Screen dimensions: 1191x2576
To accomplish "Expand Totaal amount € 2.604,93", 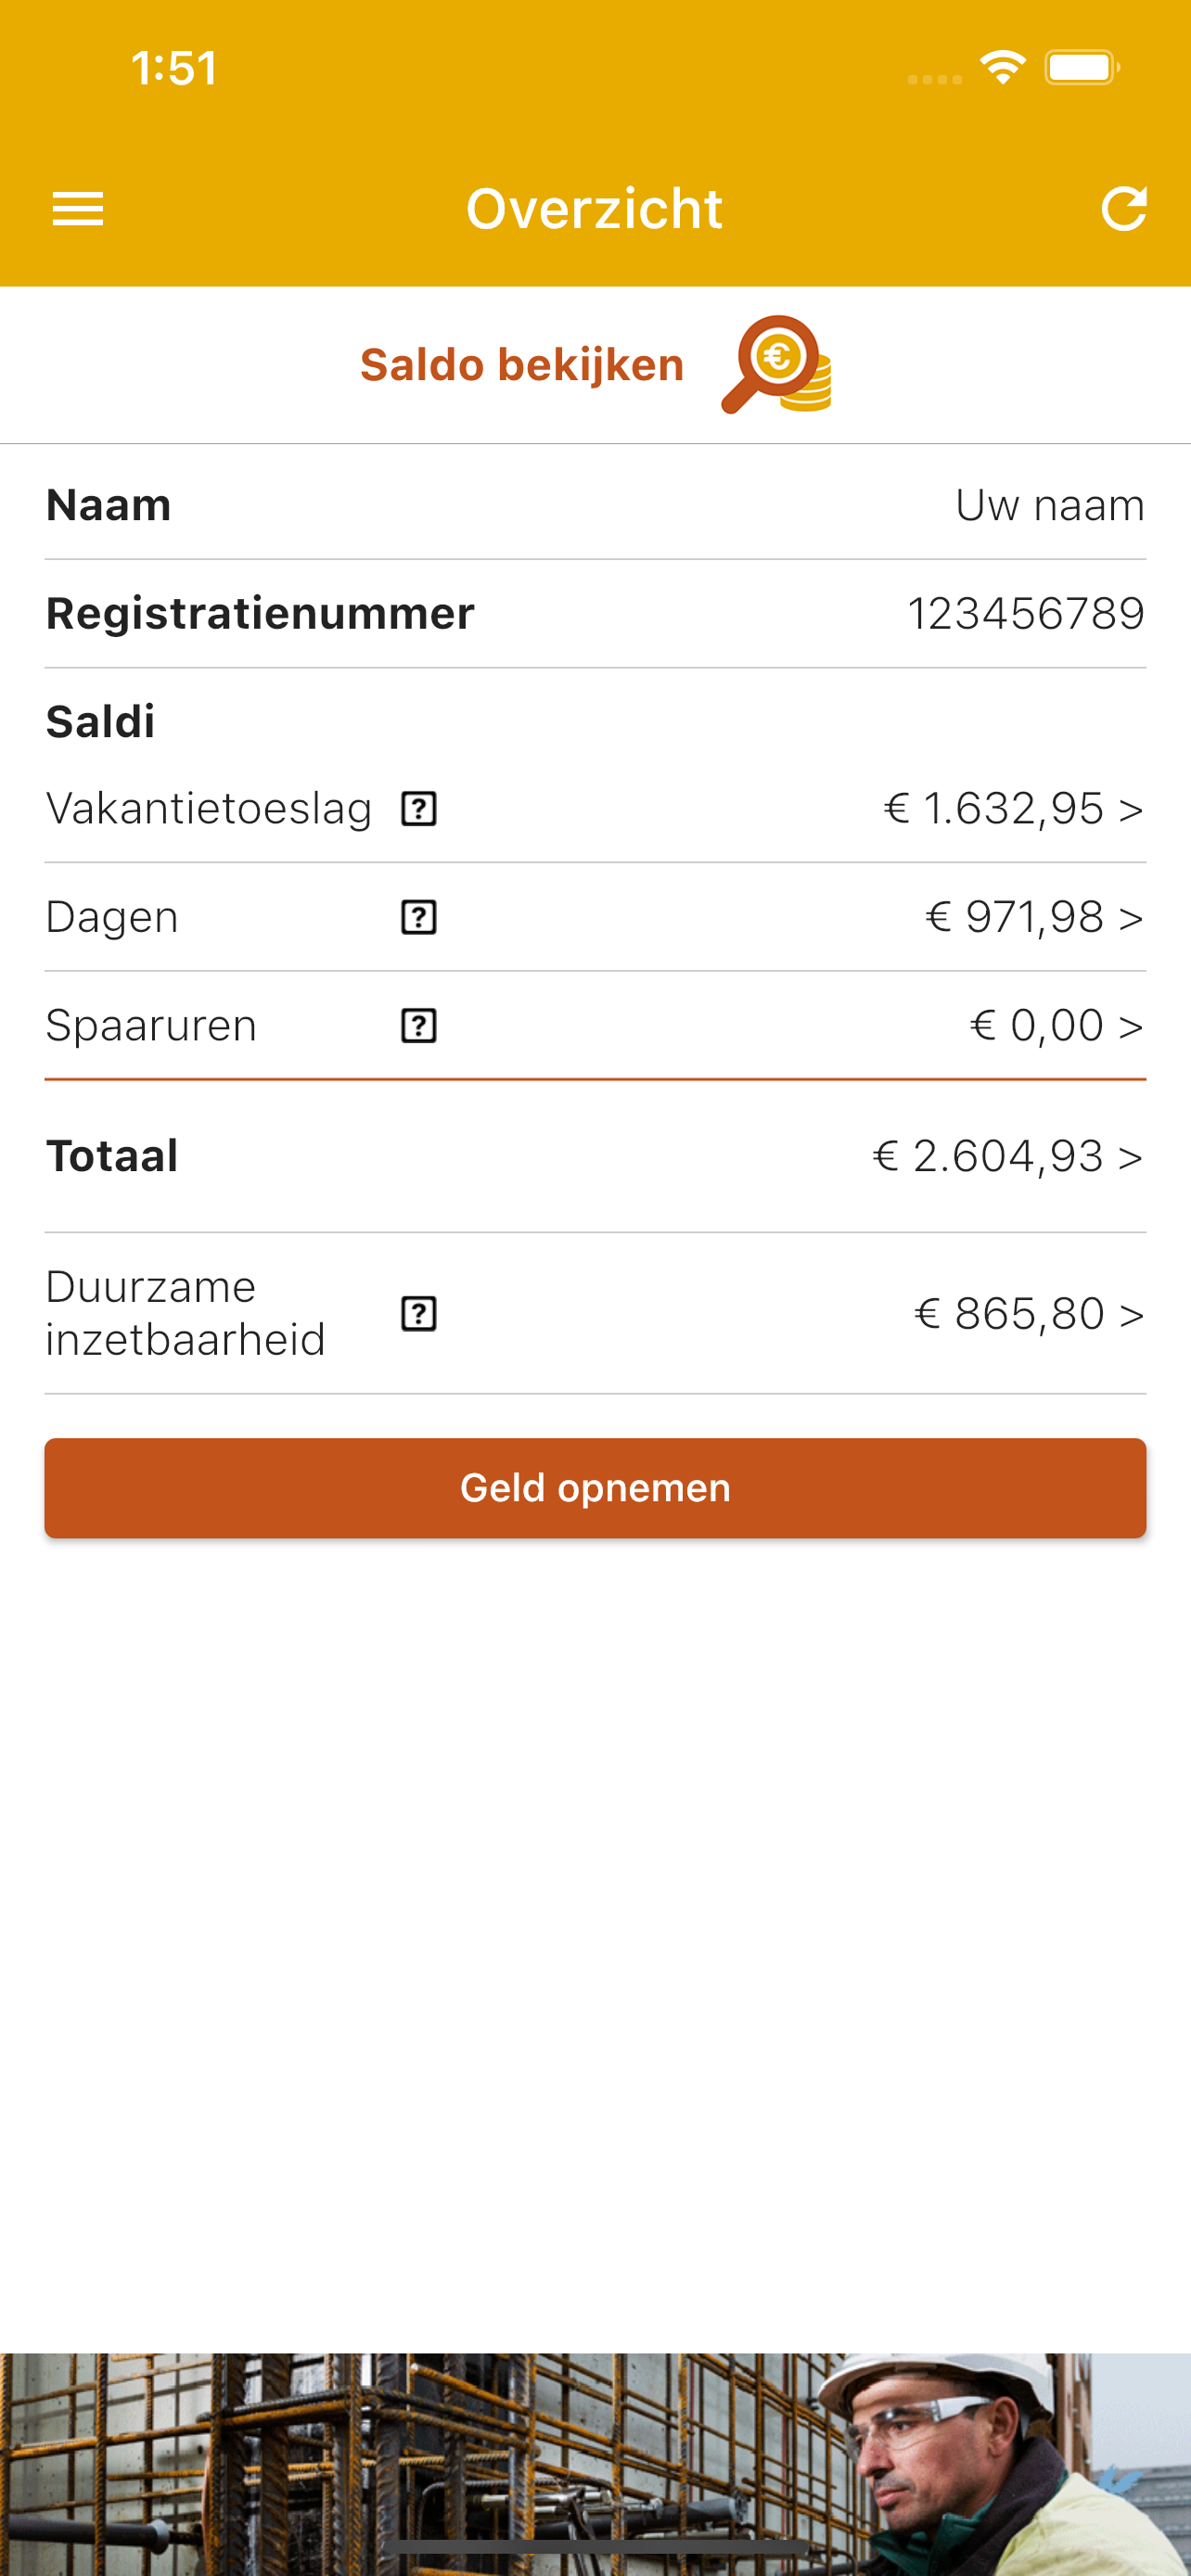I will point(1008,1156).
